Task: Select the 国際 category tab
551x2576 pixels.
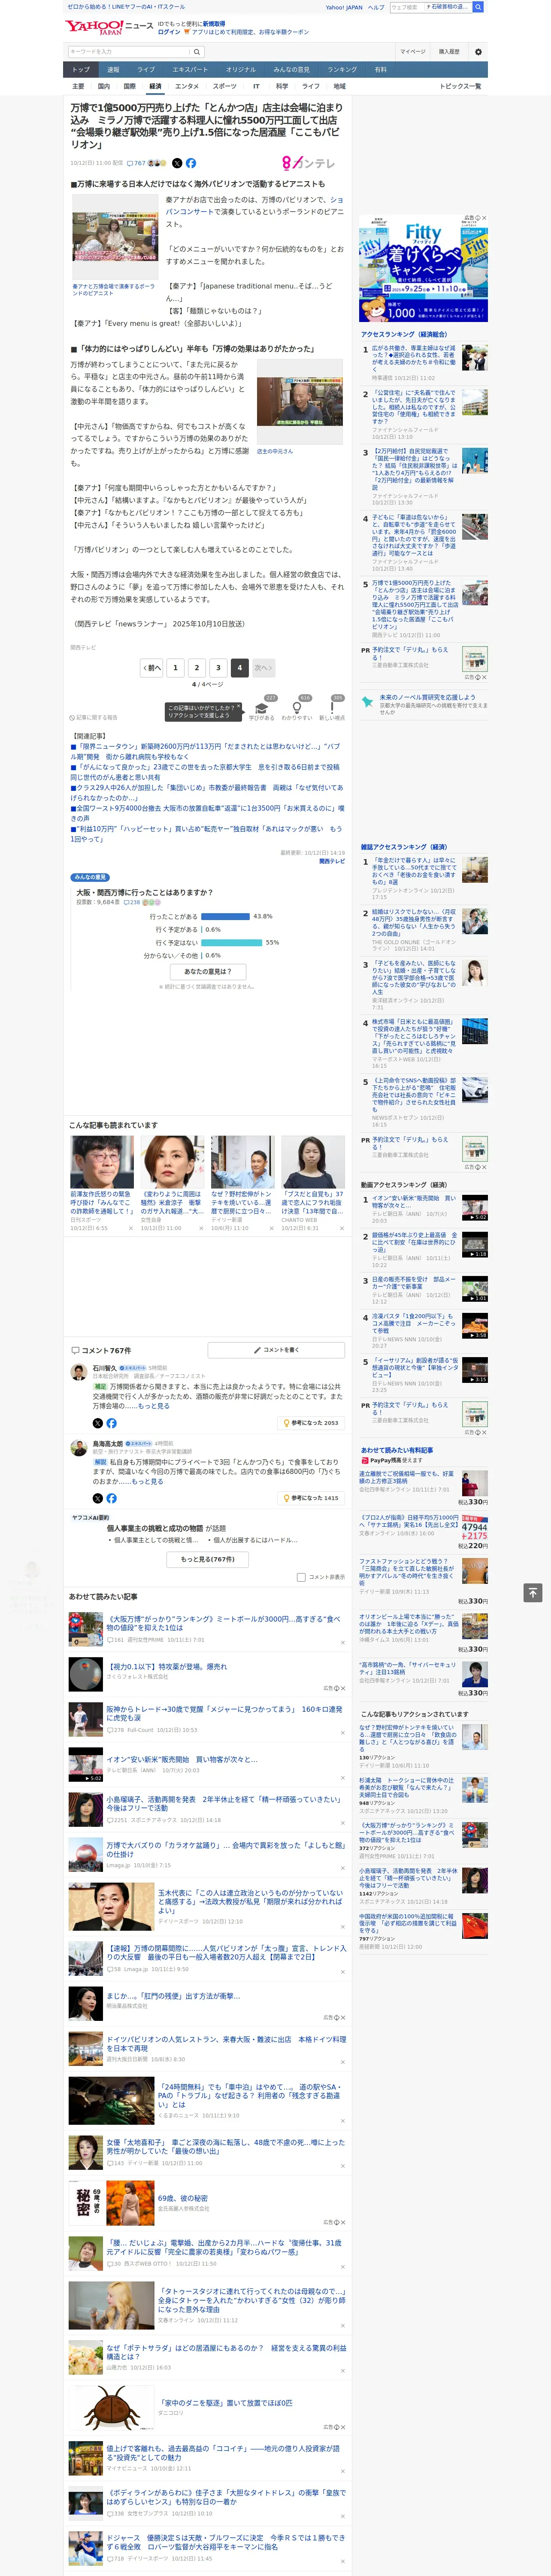Action: [x=129, y=86]
